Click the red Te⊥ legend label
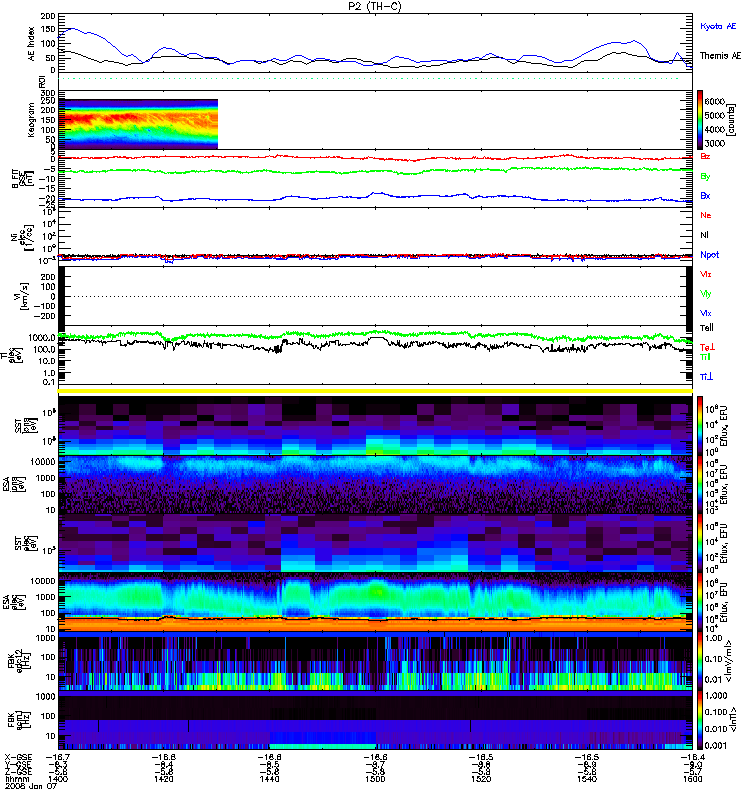Viewport: 750px width, 800px height. tap(707, 347)
